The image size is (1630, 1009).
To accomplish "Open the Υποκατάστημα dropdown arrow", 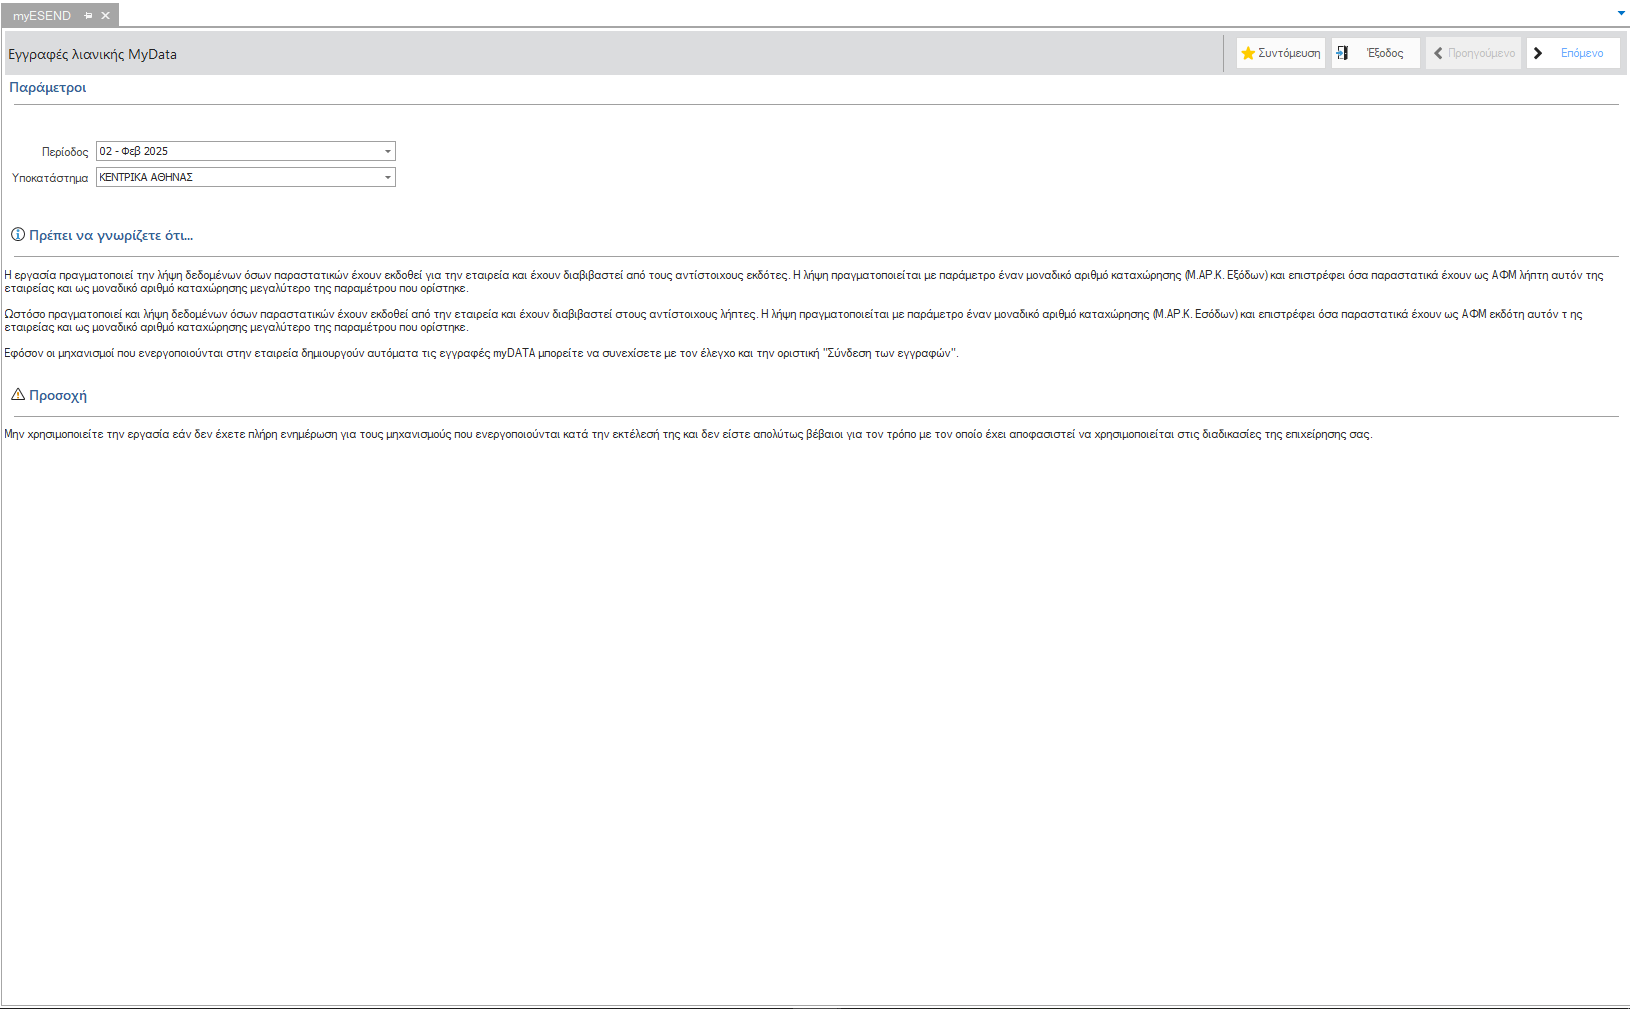I will click(x=388, y=177).
